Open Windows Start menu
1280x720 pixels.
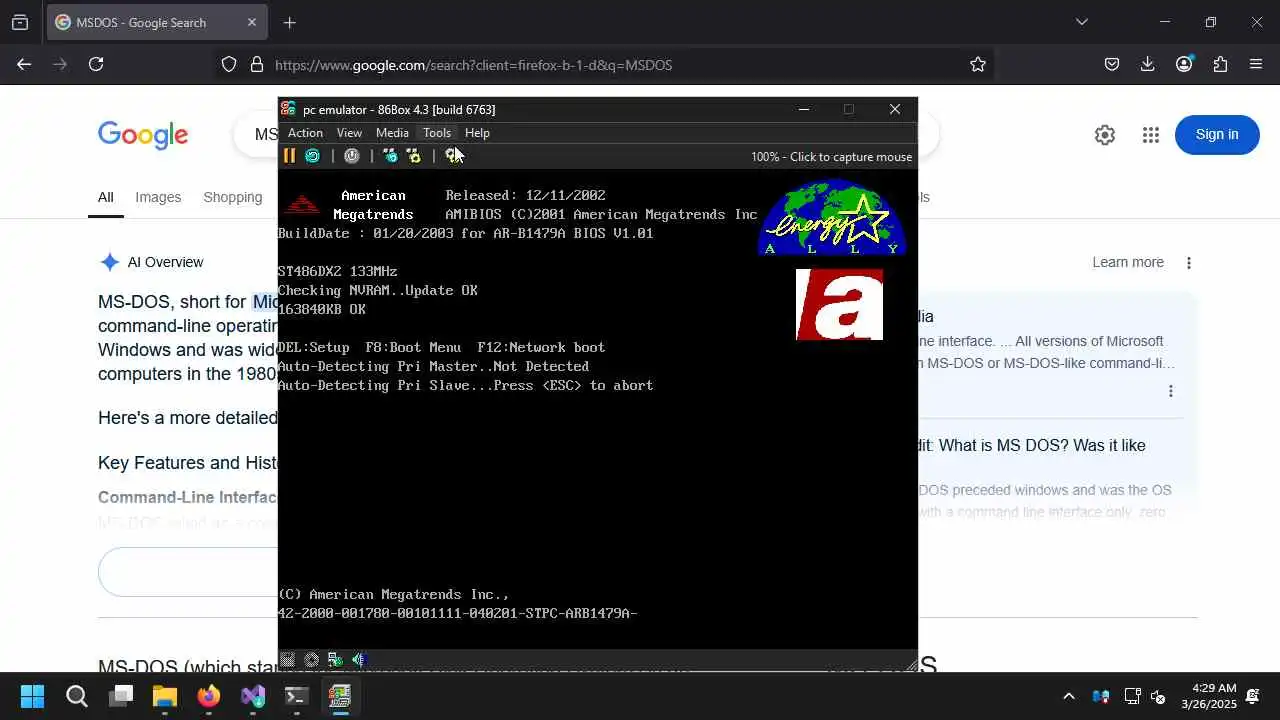[x=32, y=696]
